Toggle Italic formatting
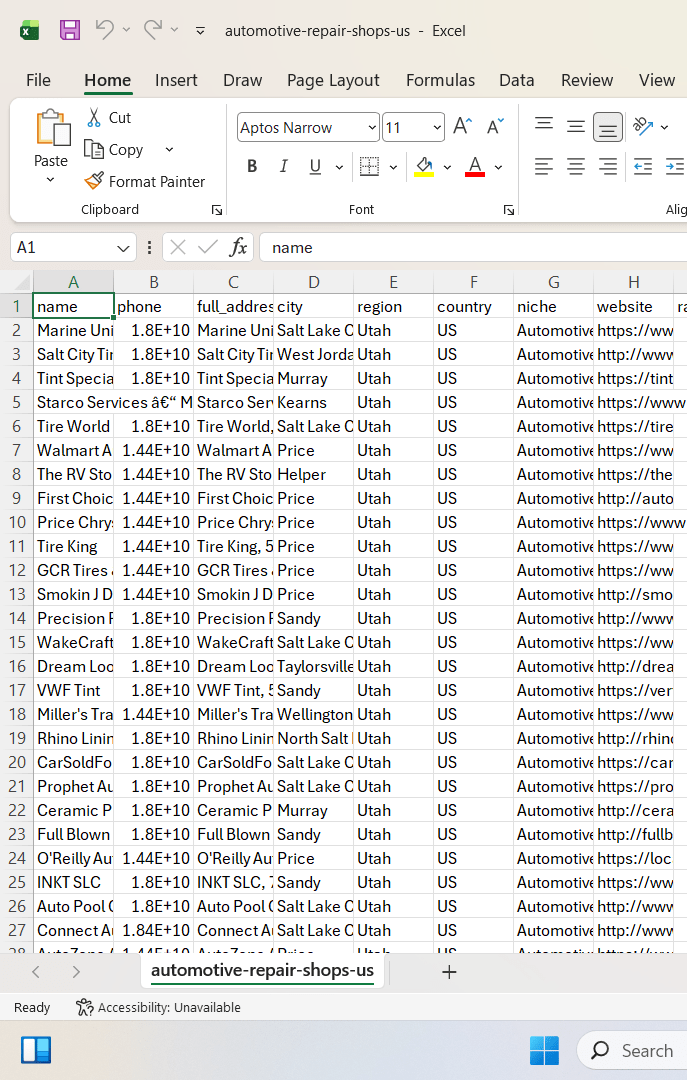 pyautogui.click(x=283, y=167)
